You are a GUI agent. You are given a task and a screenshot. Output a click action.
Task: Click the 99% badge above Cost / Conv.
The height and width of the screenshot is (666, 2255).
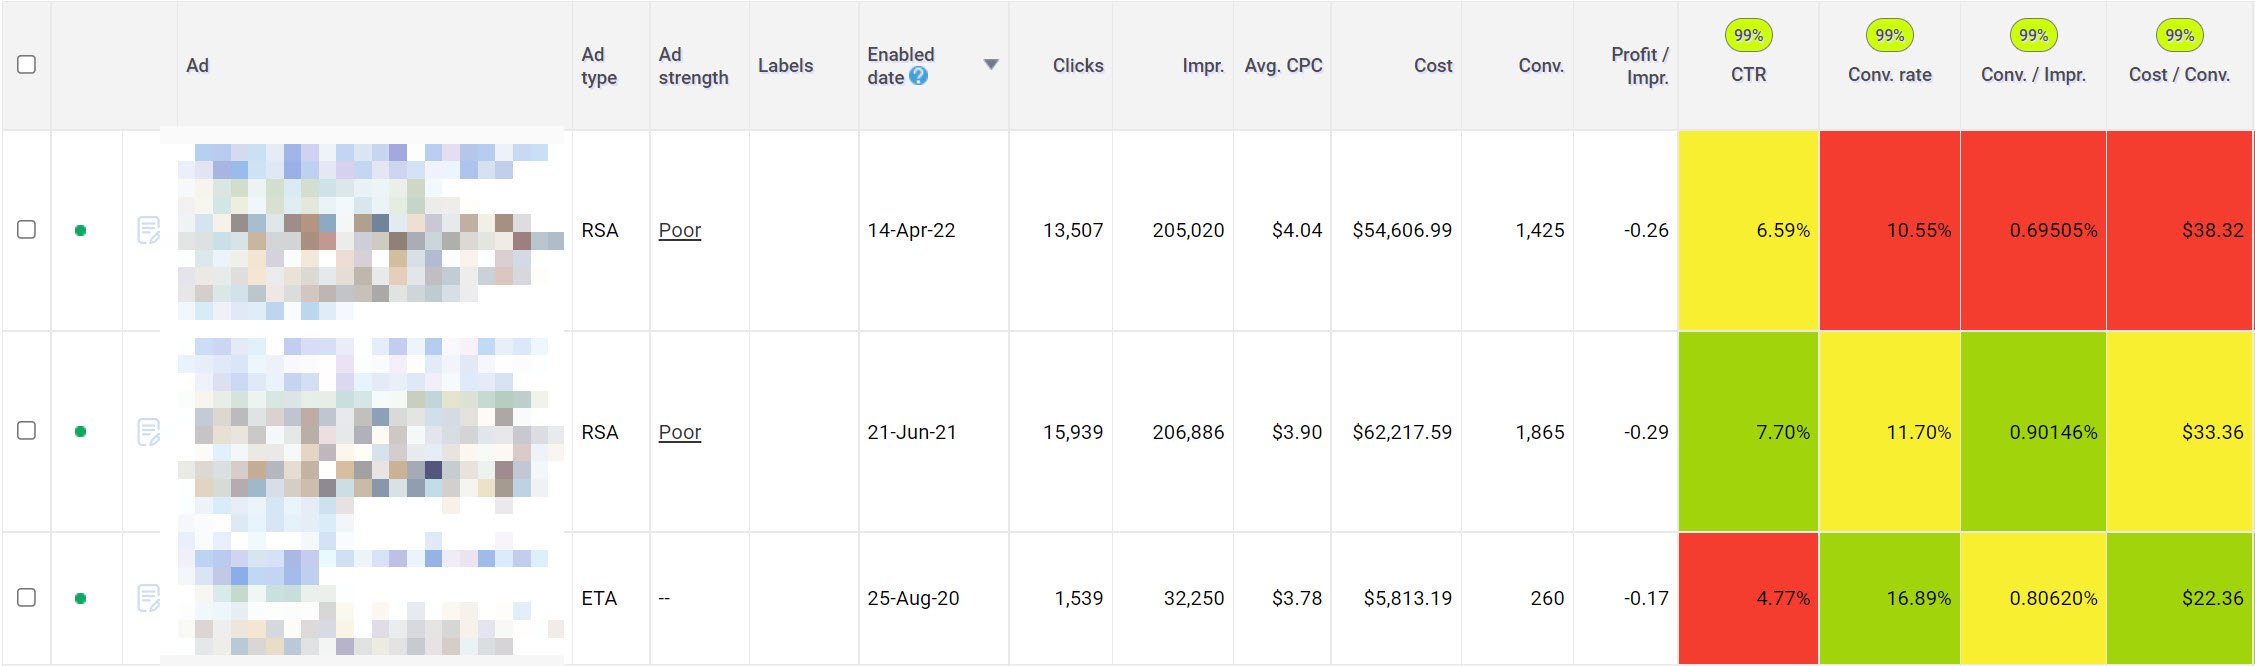[x=2179, y=36]
